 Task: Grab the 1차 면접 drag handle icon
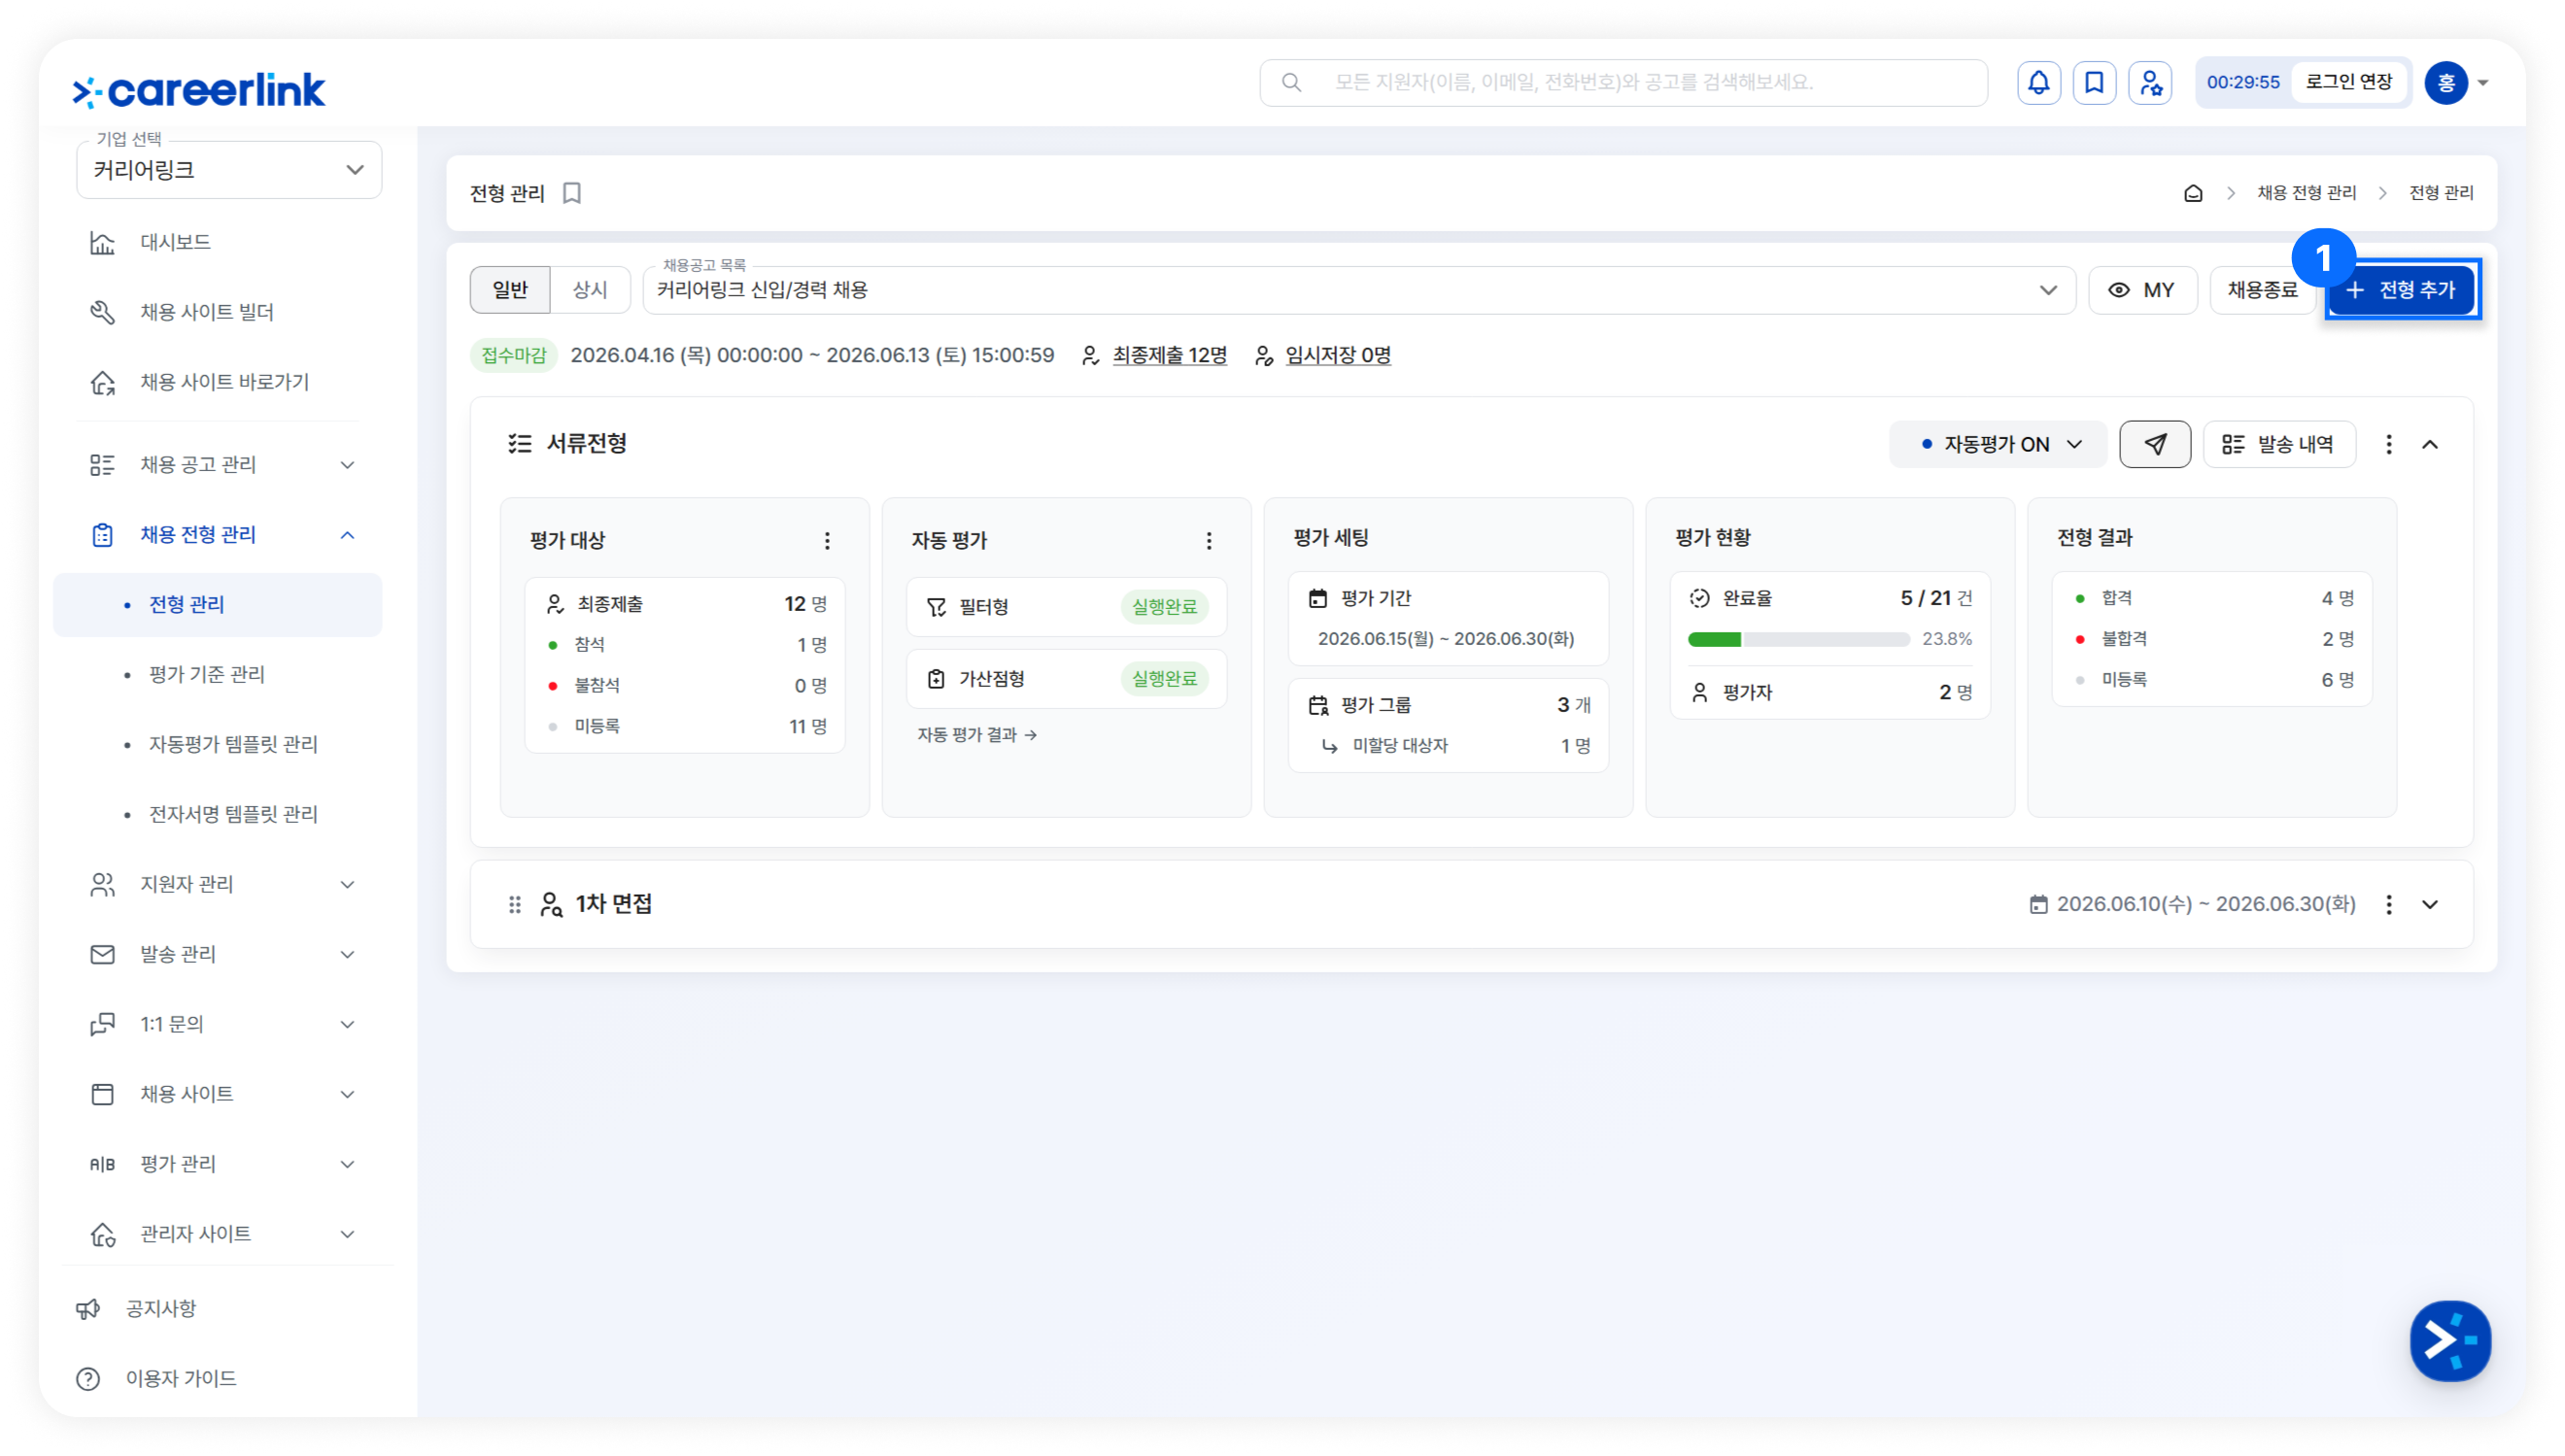click(515, 904)
